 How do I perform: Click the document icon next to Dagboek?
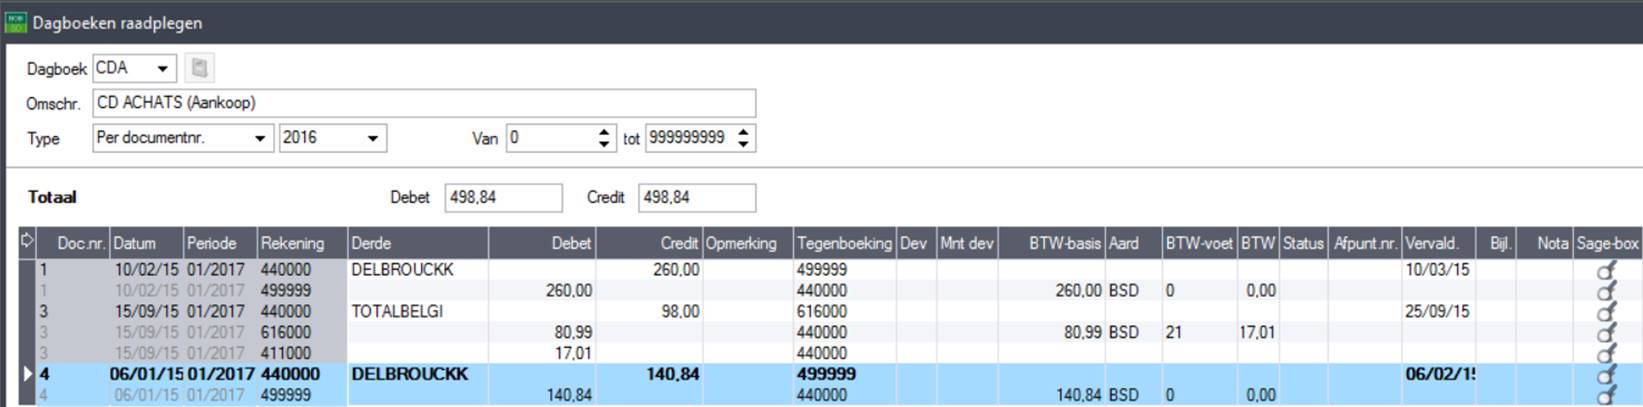coord(199,68)
